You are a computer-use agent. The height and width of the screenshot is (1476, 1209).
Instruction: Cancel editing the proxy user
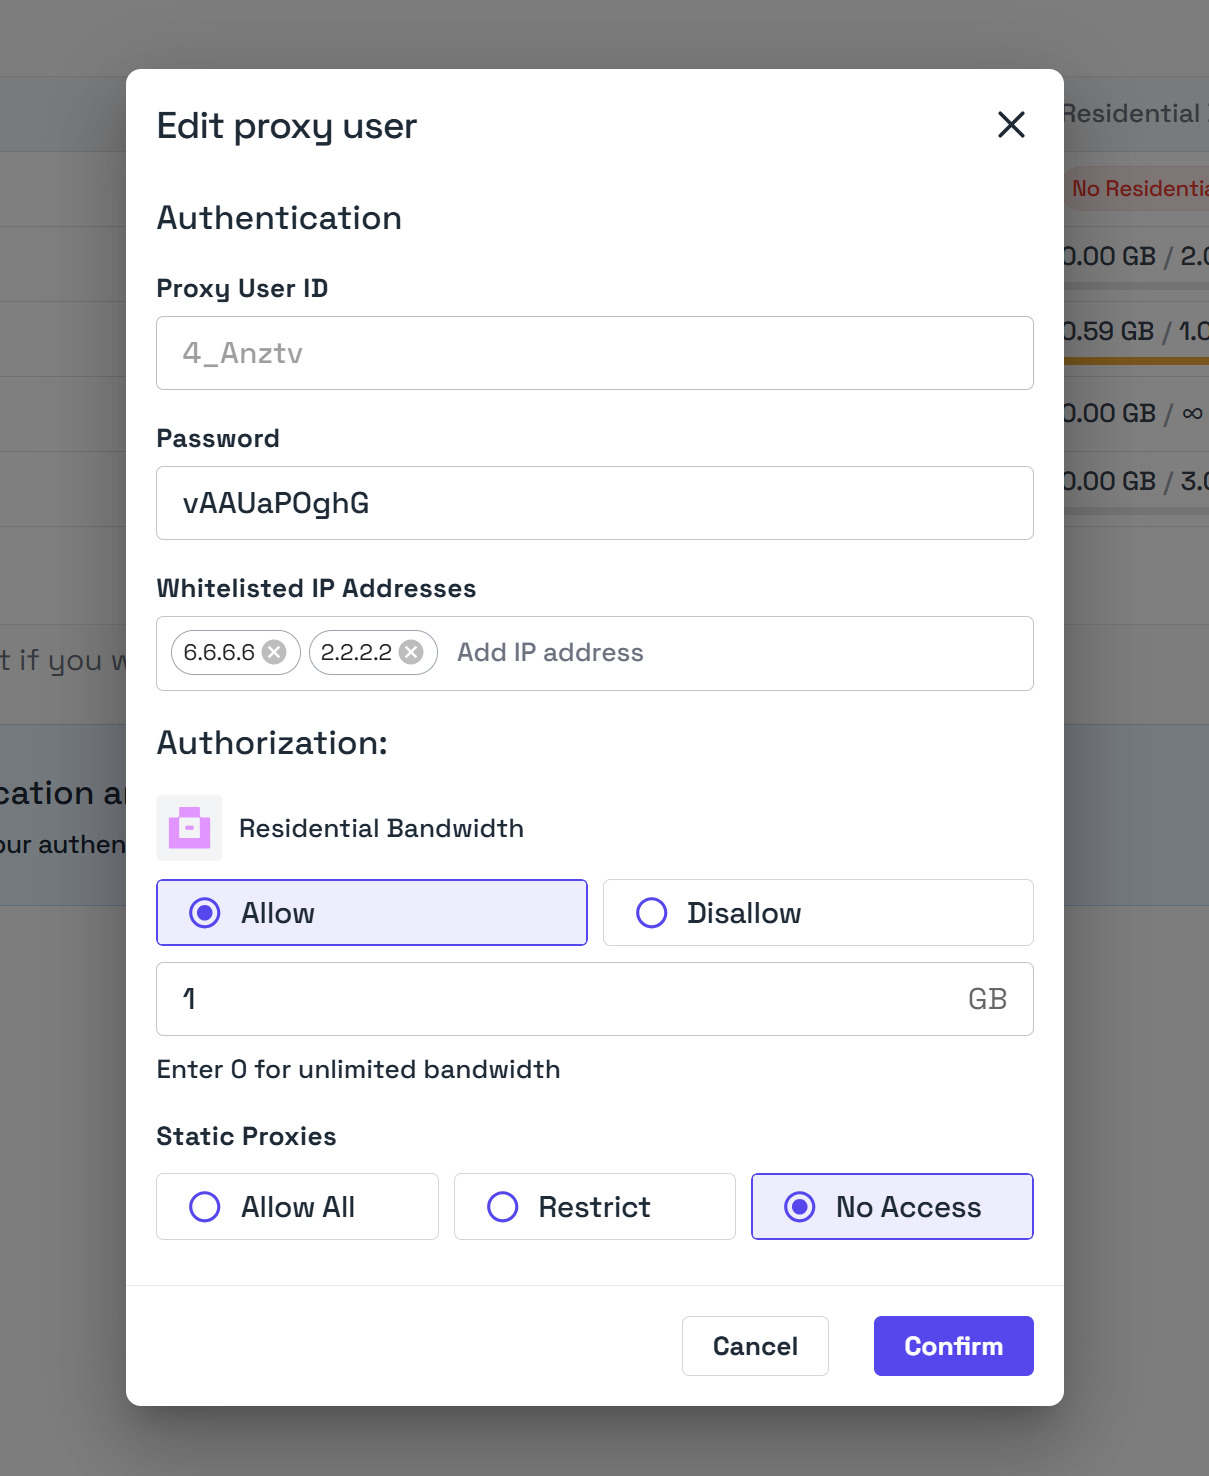pyautogui.click(x=755, y=1346)
